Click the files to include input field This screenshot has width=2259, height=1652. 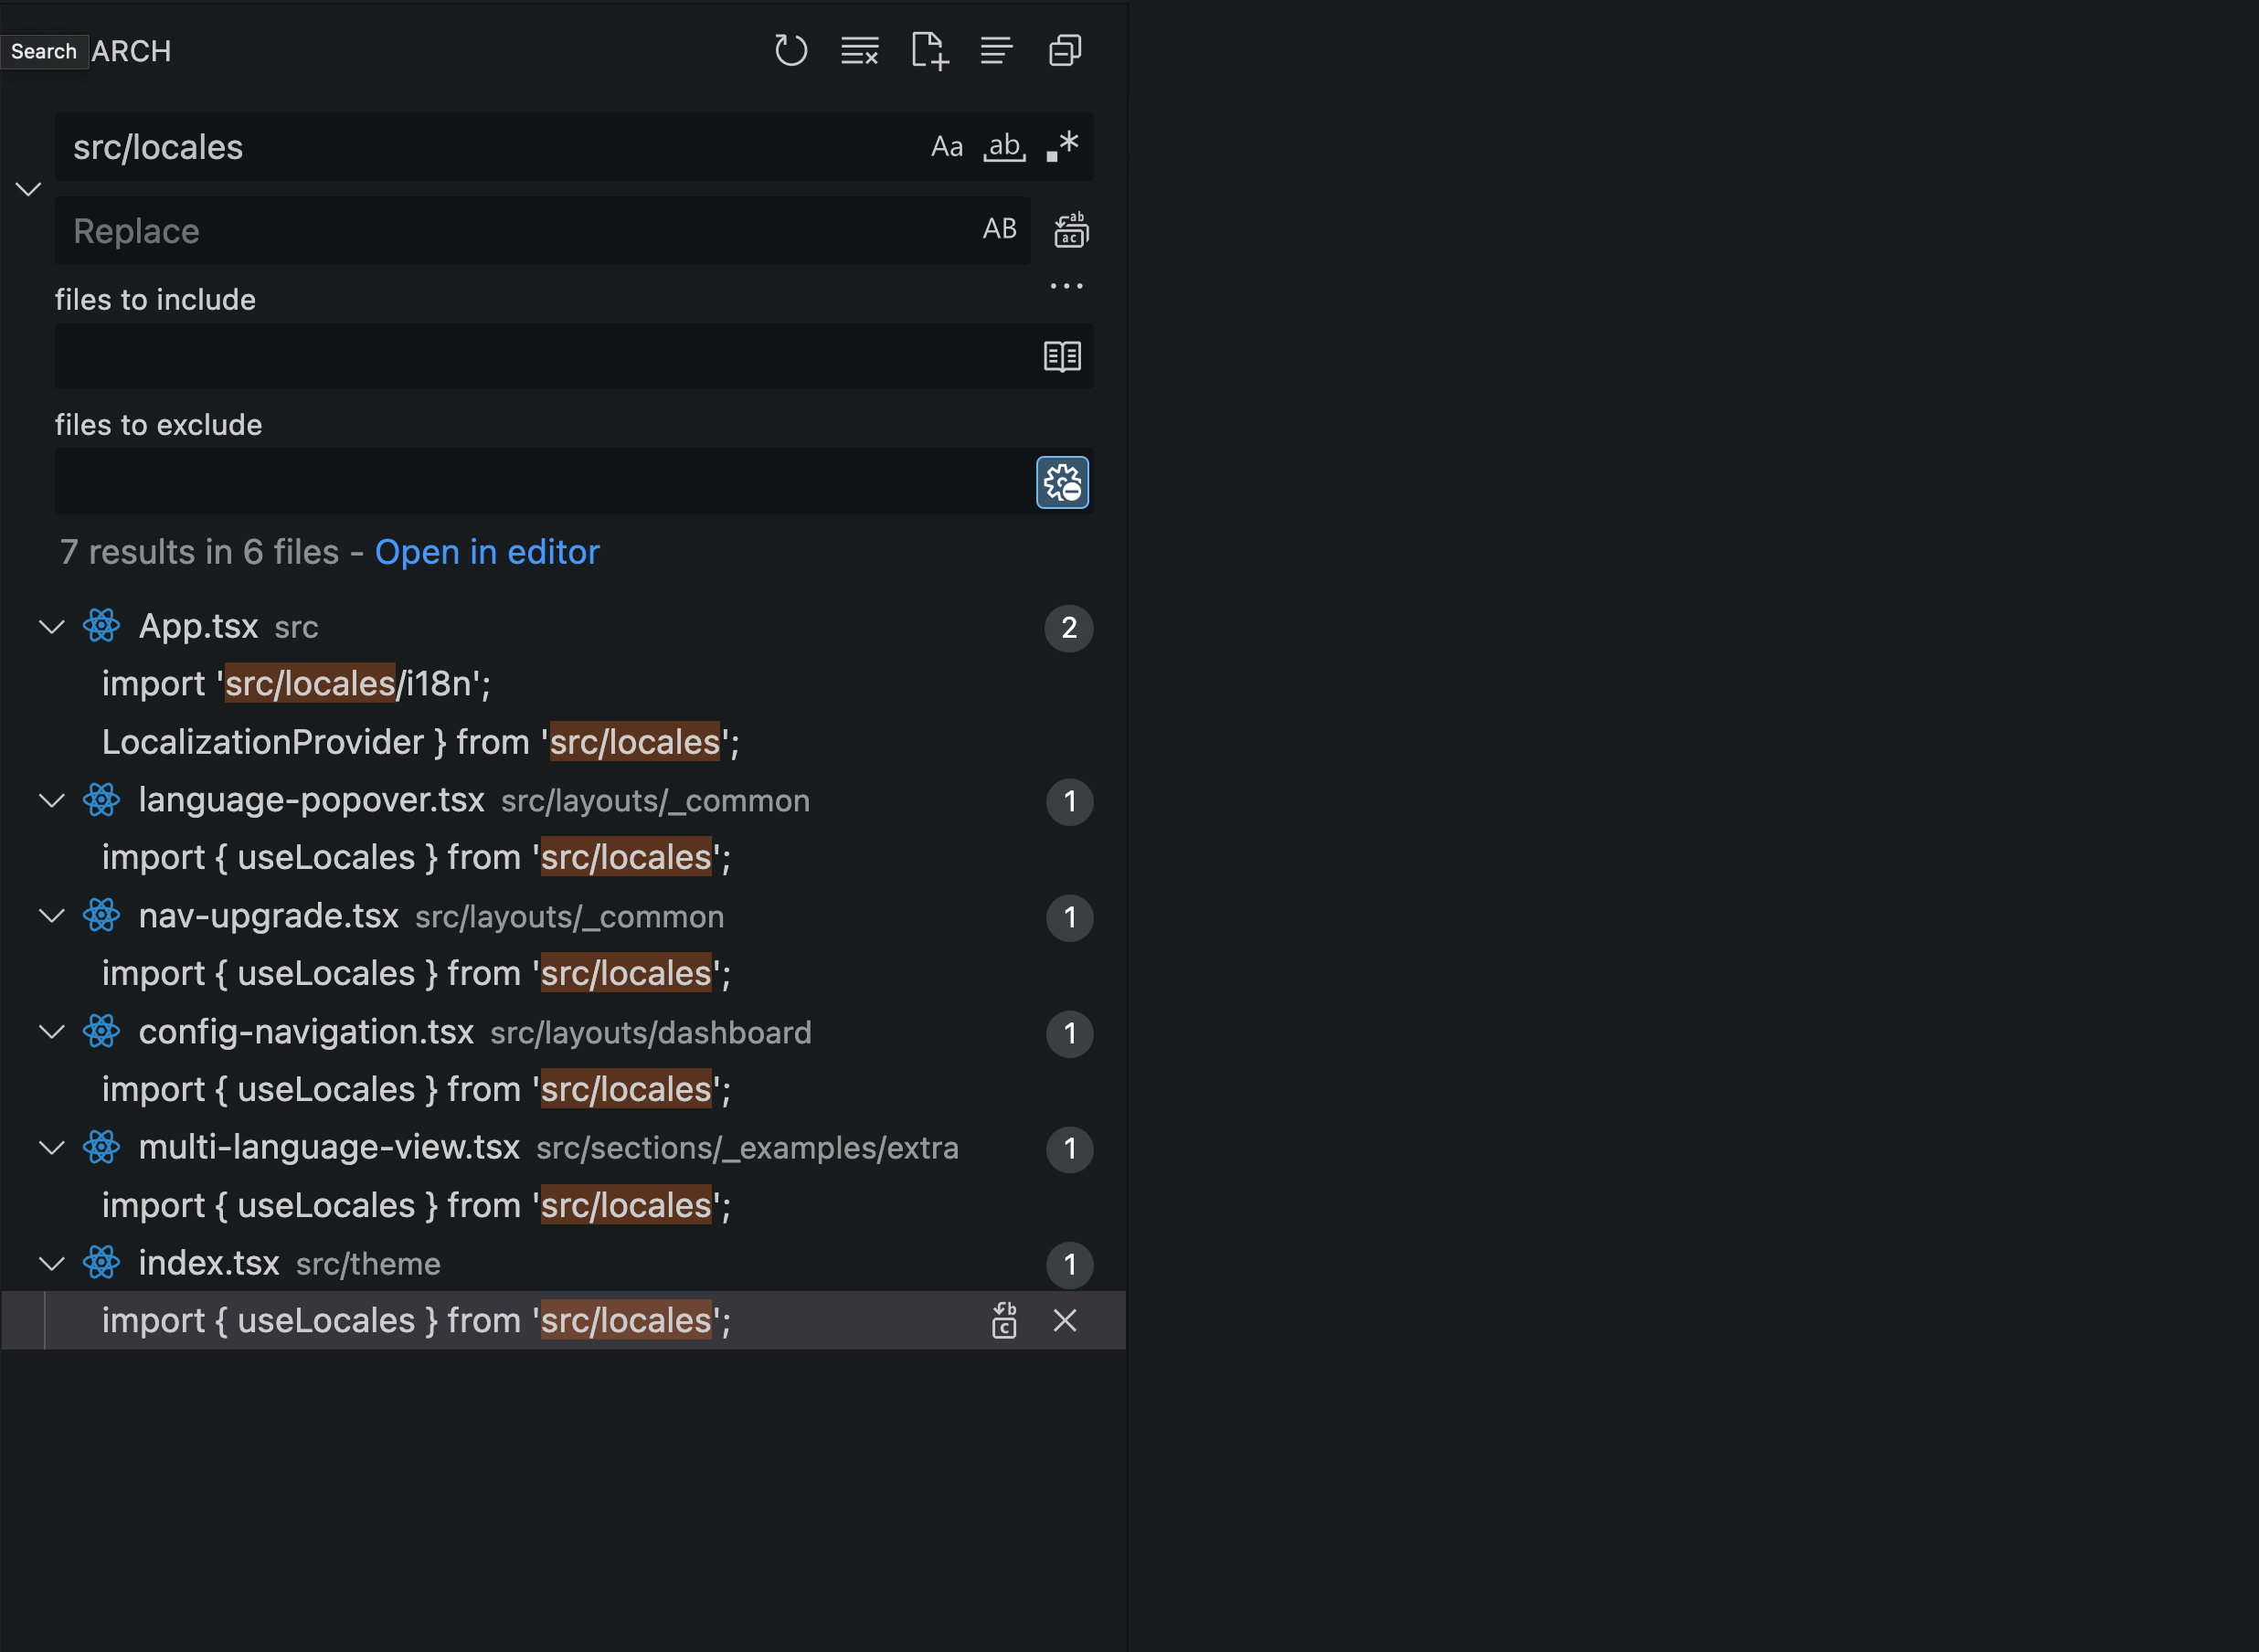[x=540, y=356]
